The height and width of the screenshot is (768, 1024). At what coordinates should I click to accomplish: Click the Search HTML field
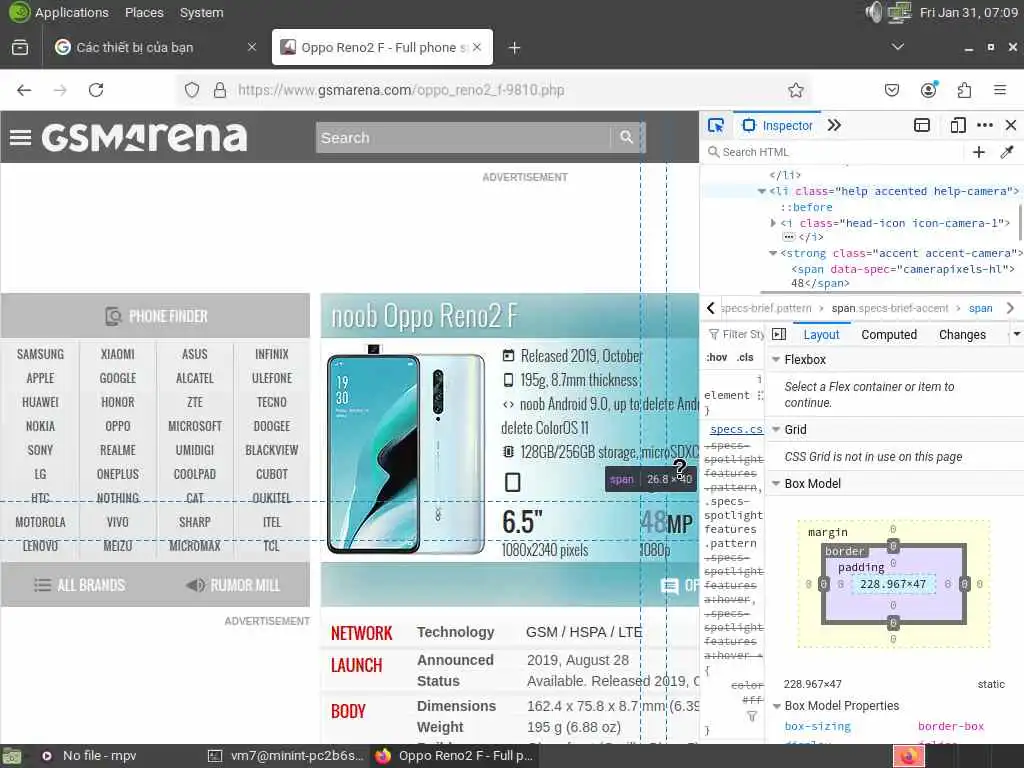tap(834, 152)
